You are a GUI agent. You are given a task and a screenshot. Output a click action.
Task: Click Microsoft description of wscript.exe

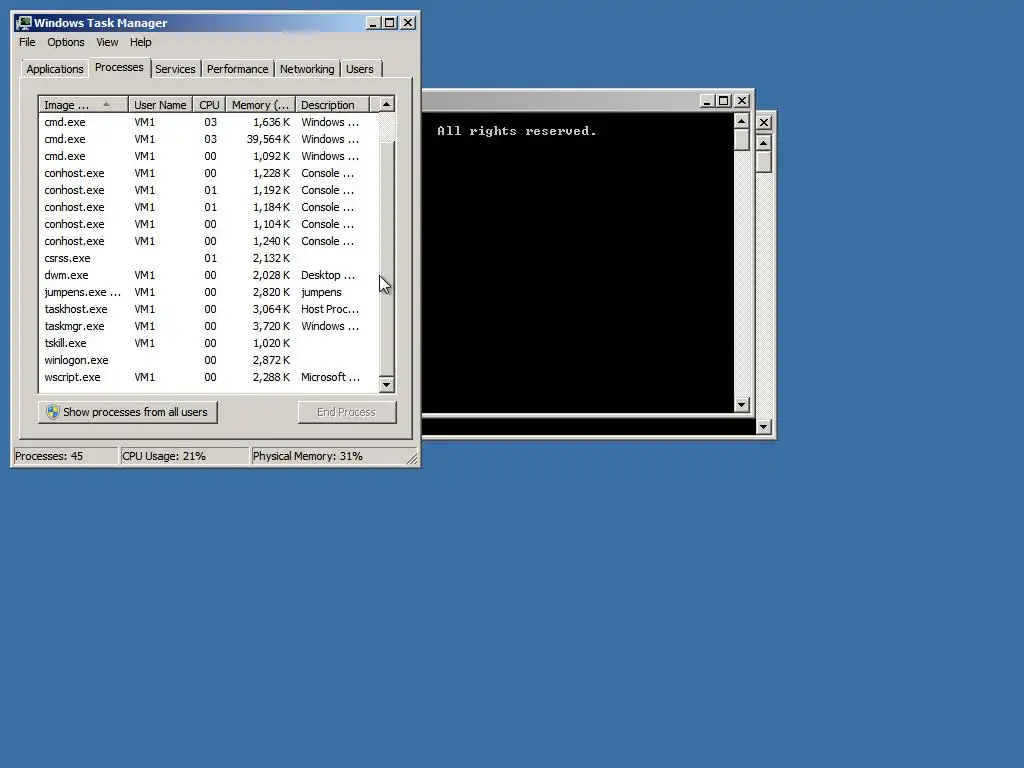pos(330,377)
